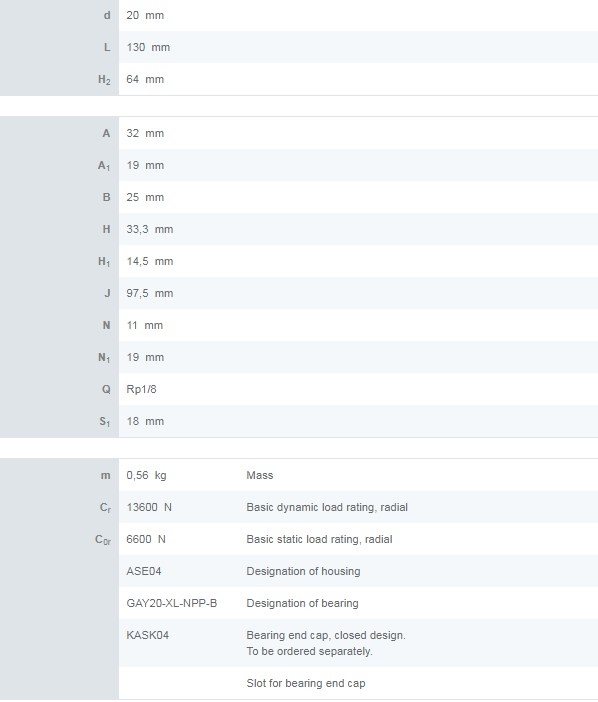Select the L row label

click(x=107, y=47)
